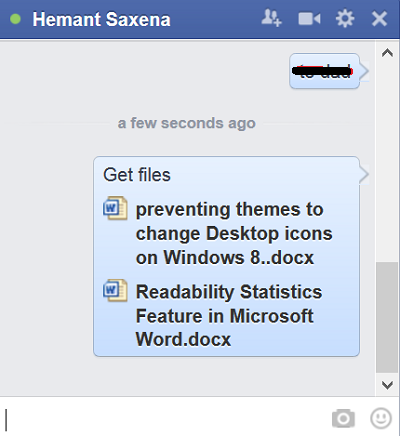Viewport: 400px width, 436px height.
Task: Click the redacted message bubble
Action: point(324,71)
